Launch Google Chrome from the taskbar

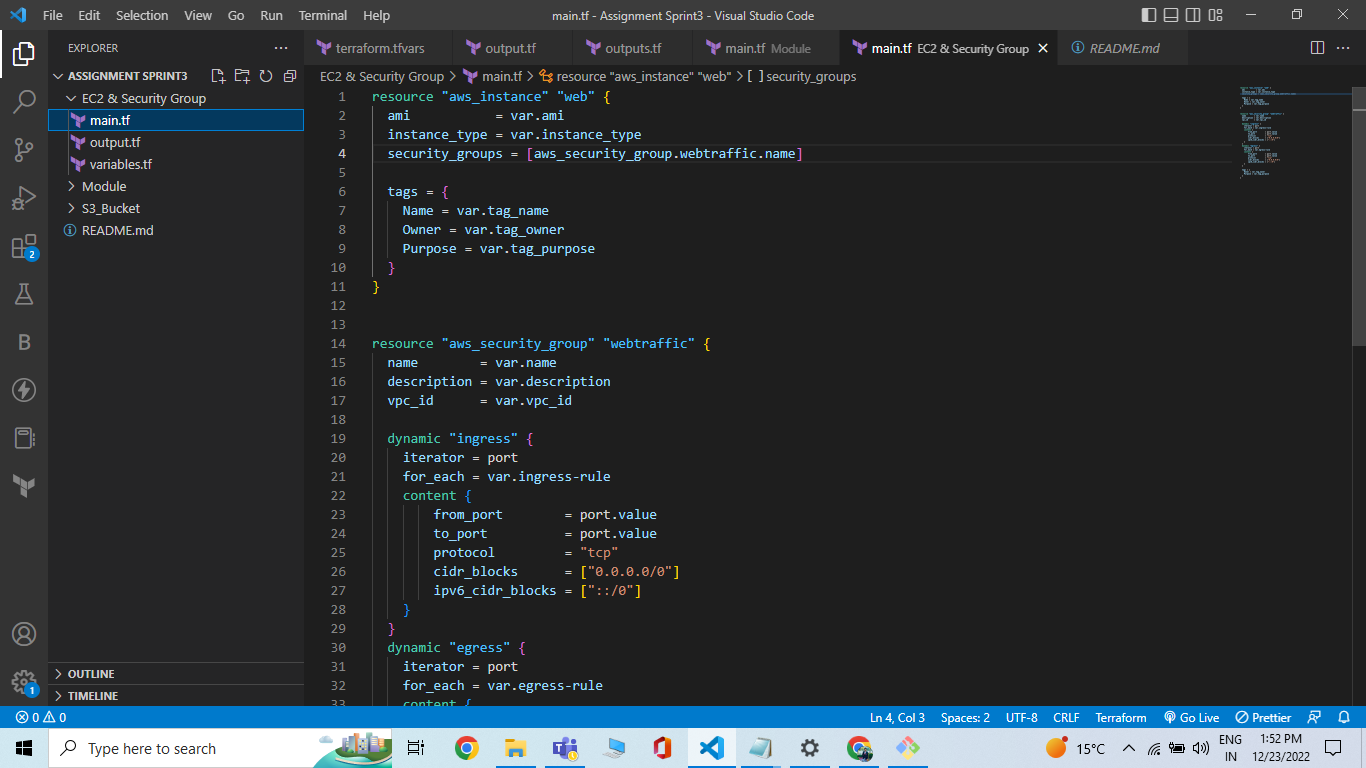point(467,748)
